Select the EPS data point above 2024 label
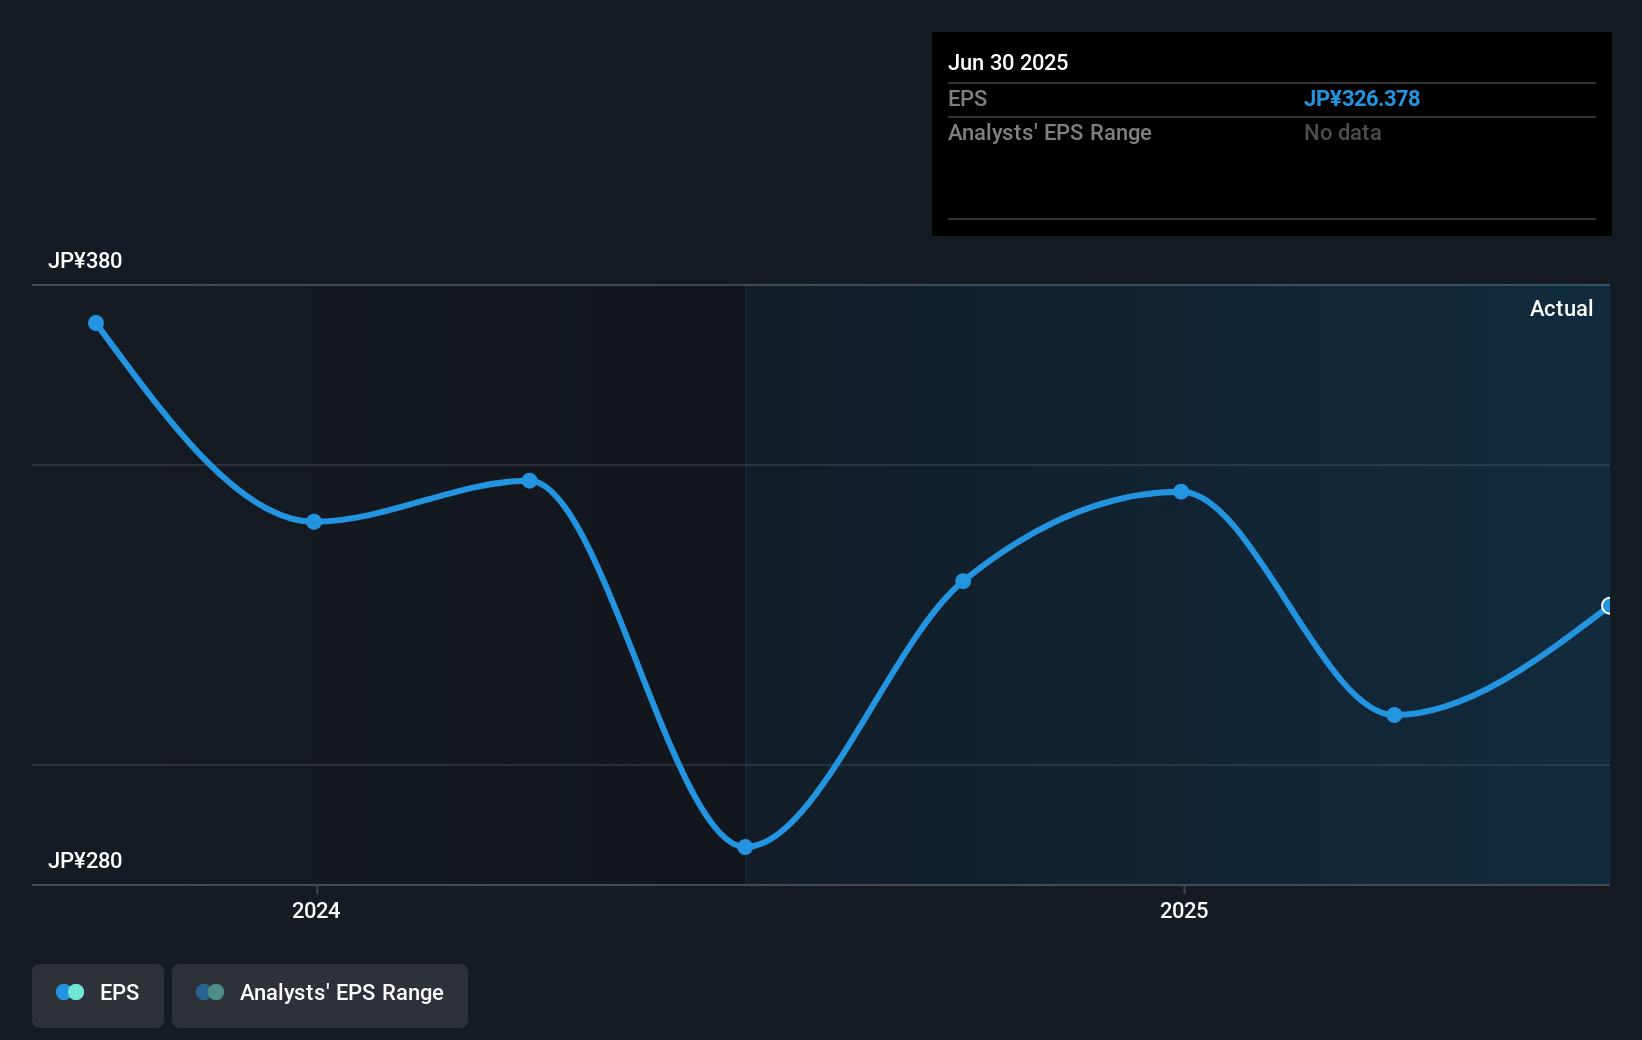The width and height of the screenshot is (1642, 1040). (314, 522)
